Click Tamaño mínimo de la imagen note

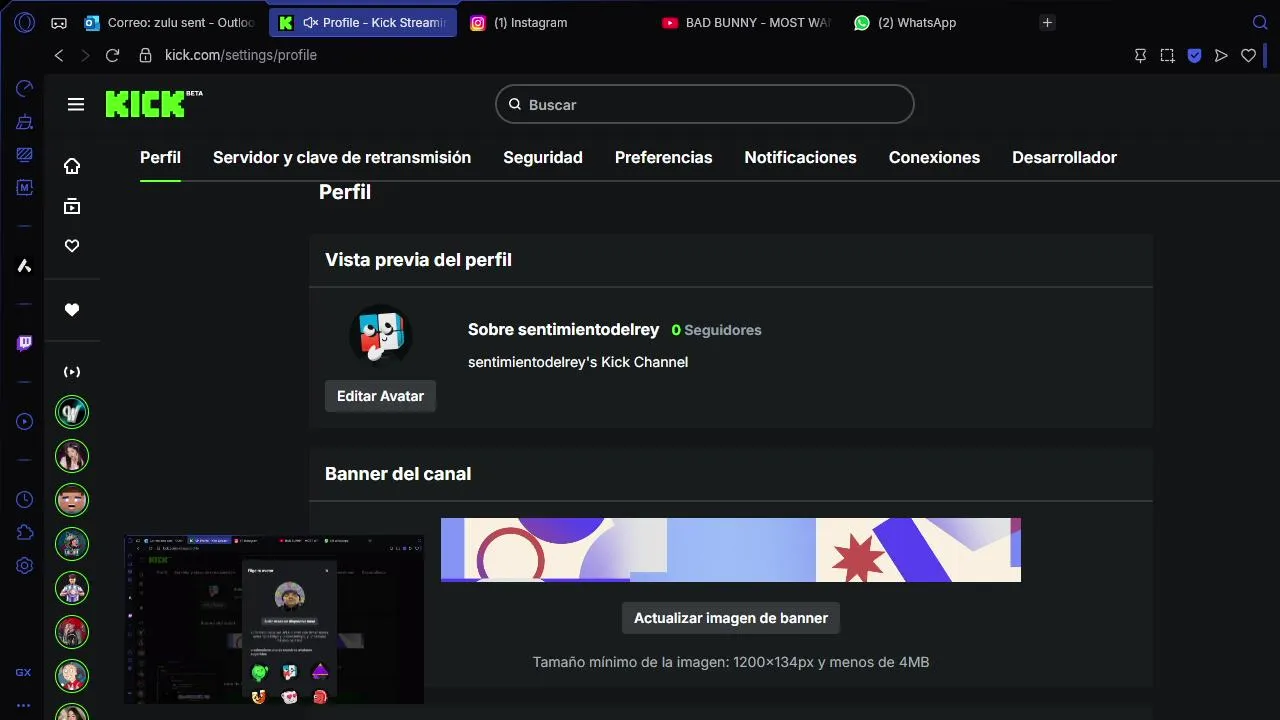[731, 662]
